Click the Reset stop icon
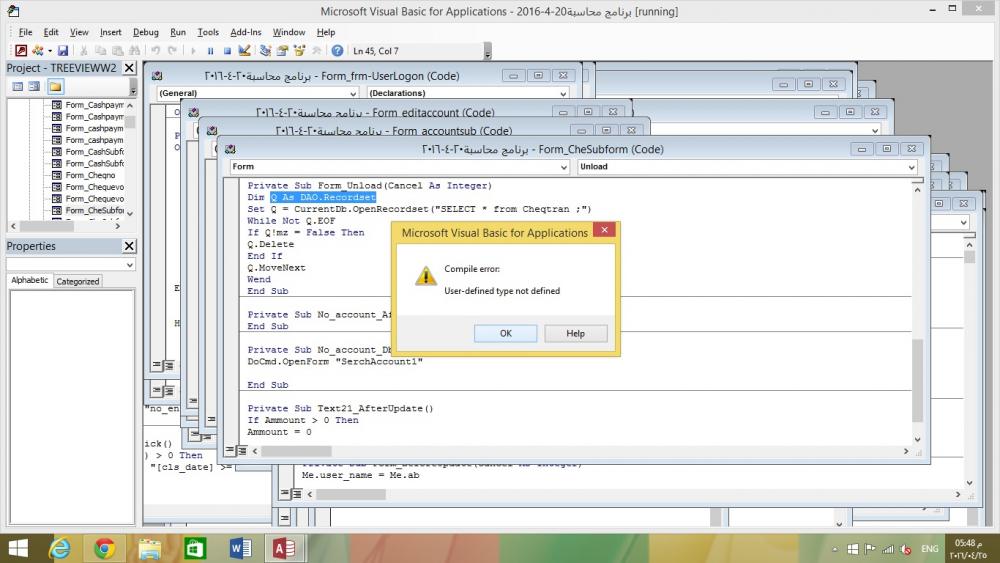This screenshot has width=1000, height=563. tap(227, 50)
